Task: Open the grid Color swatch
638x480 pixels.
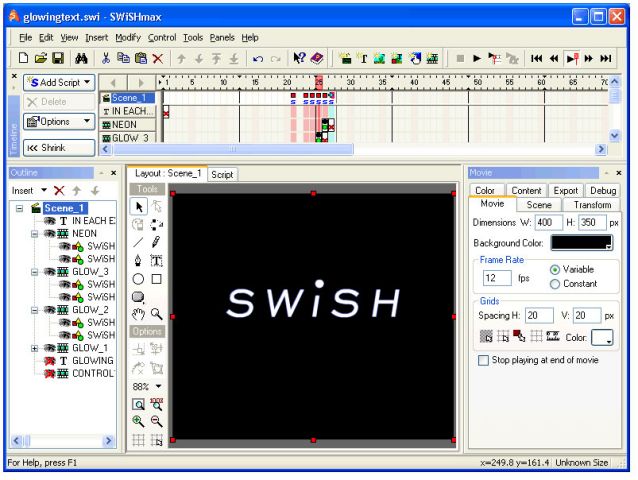Action: tap(602, 337)
